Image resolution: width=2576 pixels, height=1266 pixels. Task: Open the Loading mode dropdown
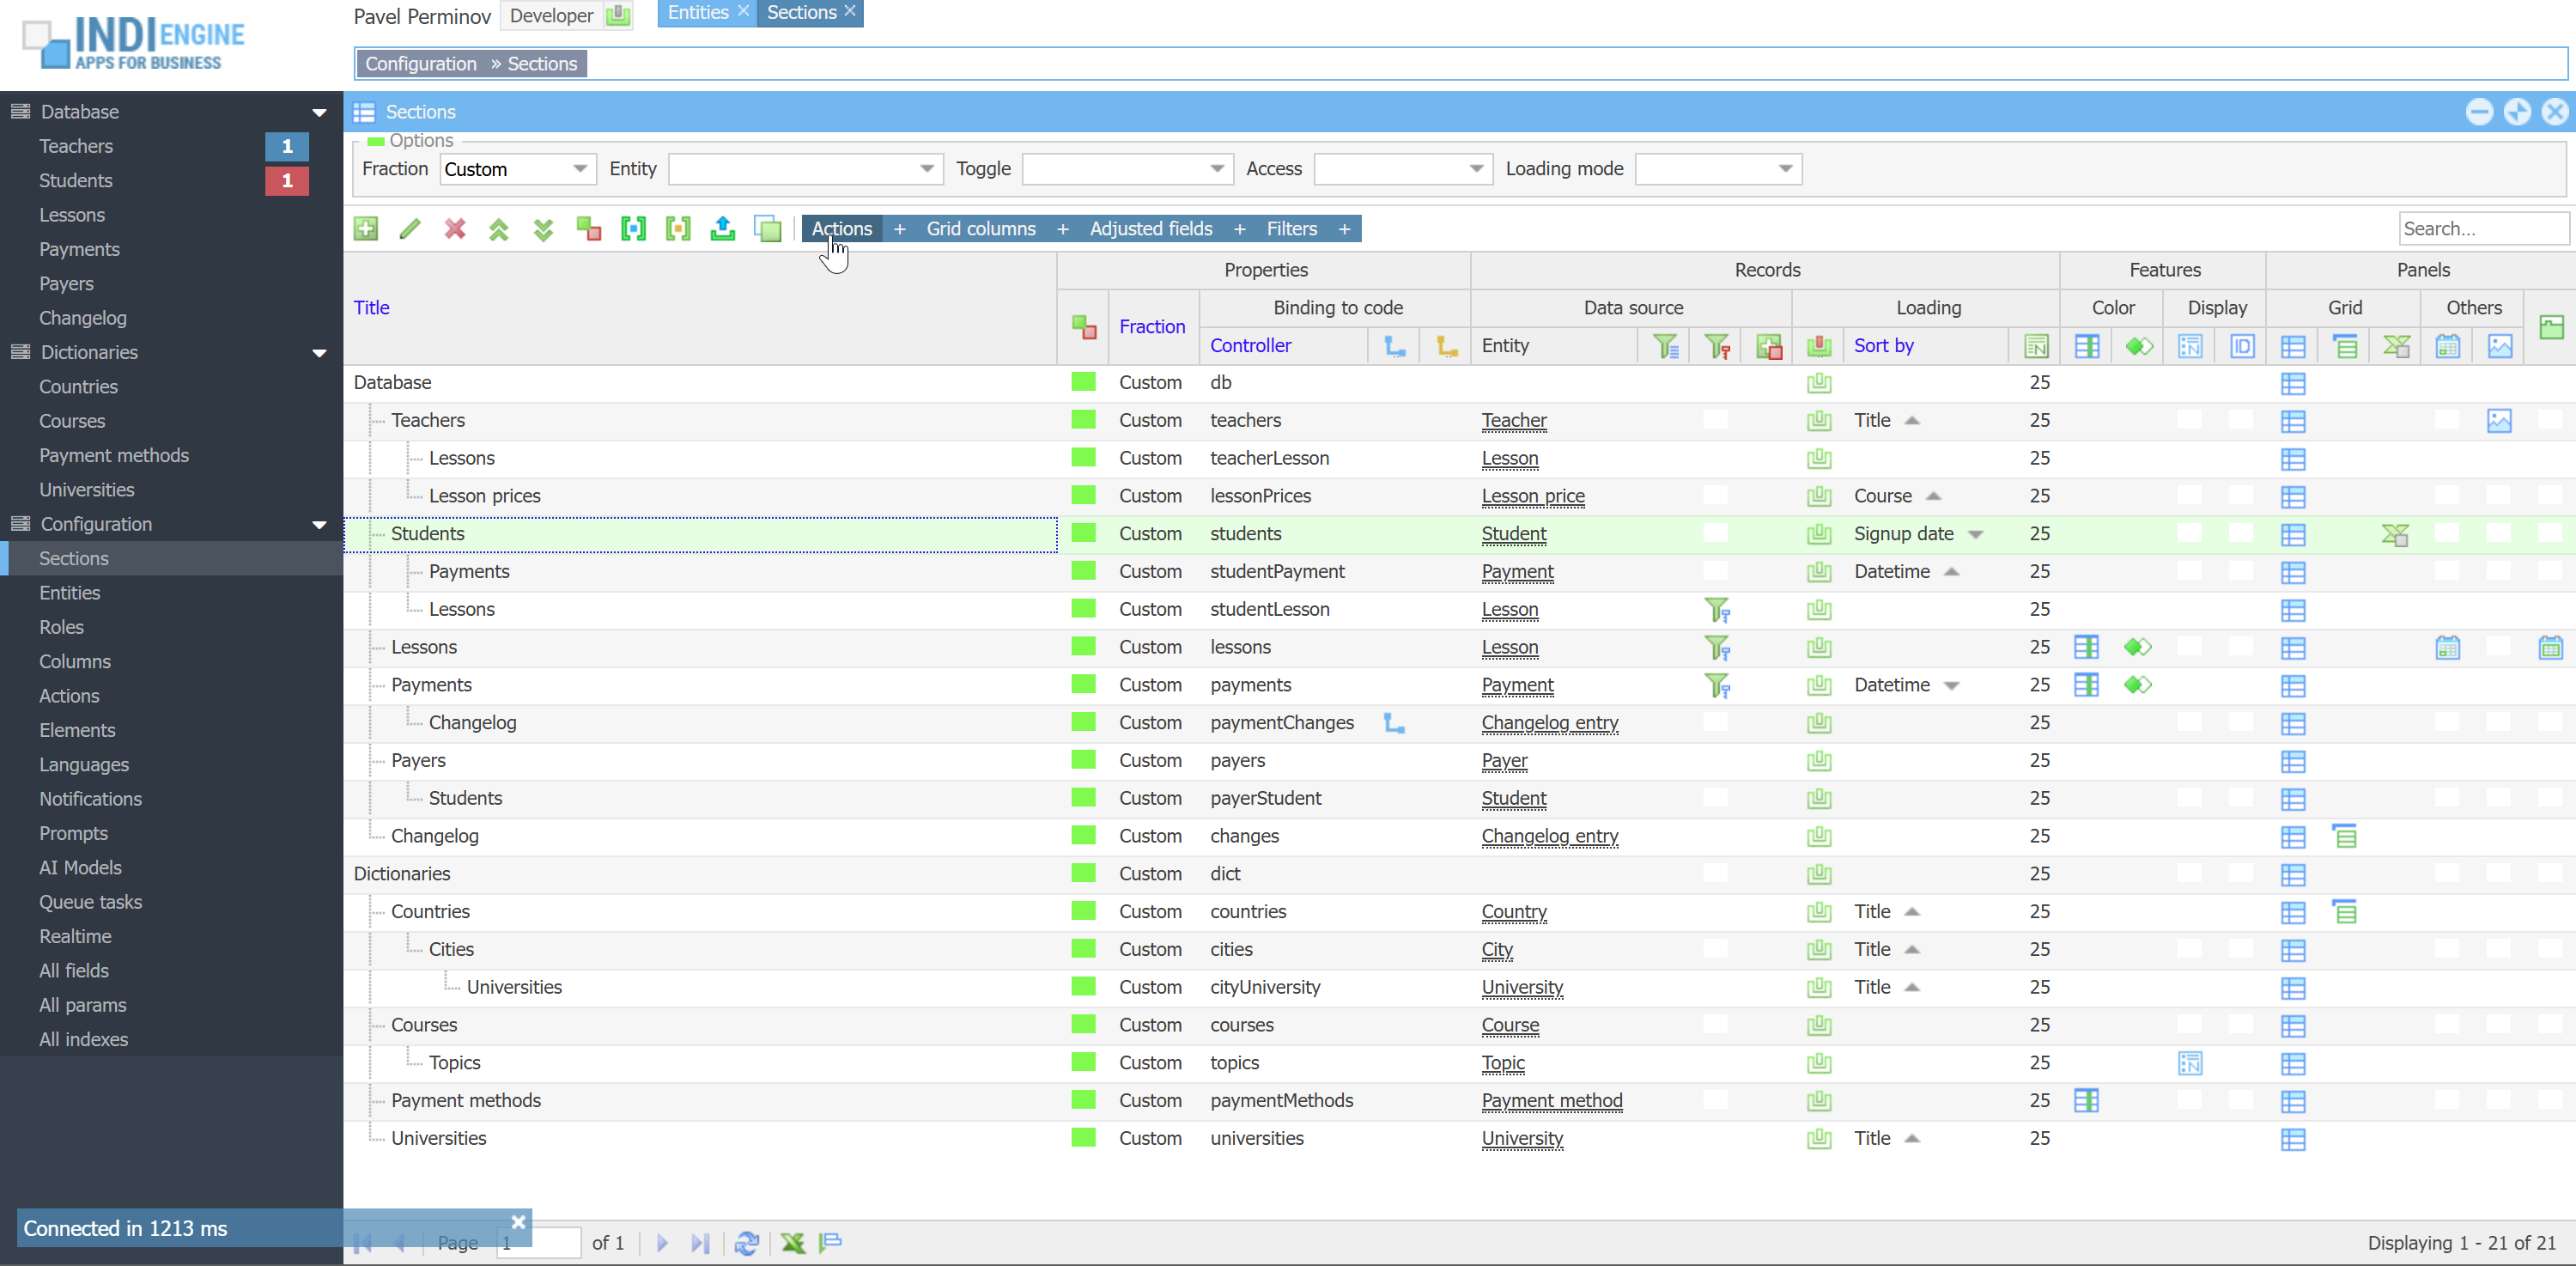tap(1785, 169)
